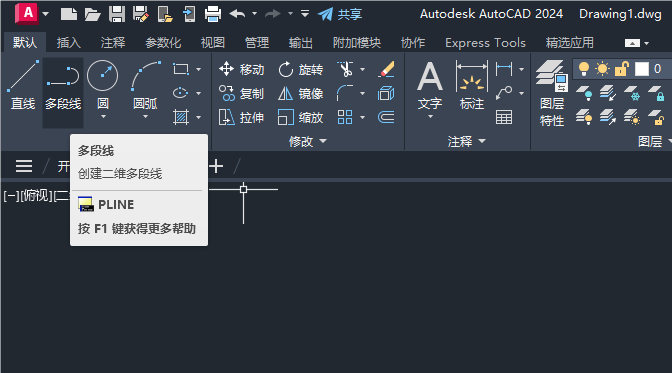Open the View (视图) ribbon tab

(213, 42)
